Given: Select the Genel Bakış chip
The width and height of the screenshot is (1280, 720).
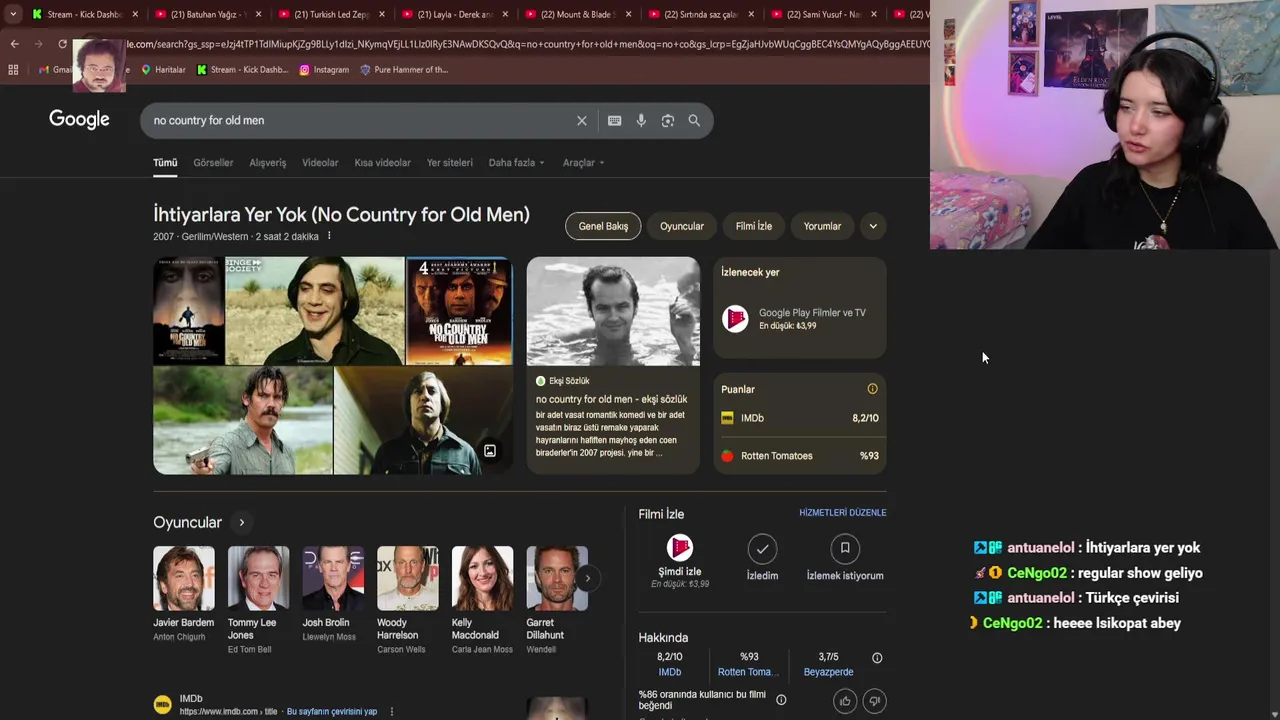Looking at the screenshot, I should [603, 226].
